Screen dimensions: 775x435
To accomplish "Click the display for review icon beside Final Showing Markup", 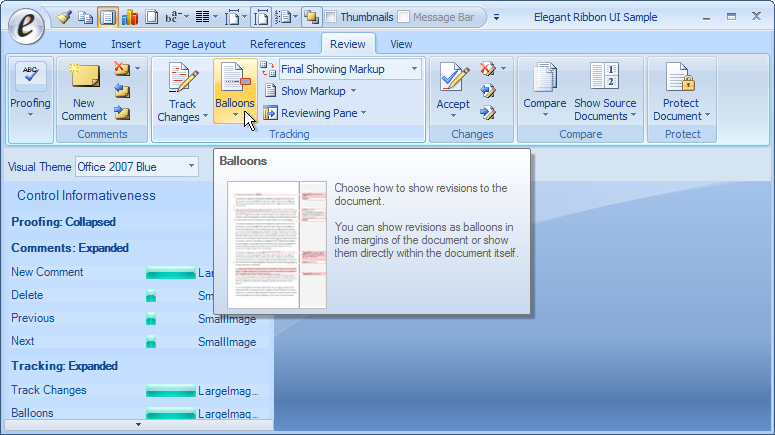I will pos(268,69).
